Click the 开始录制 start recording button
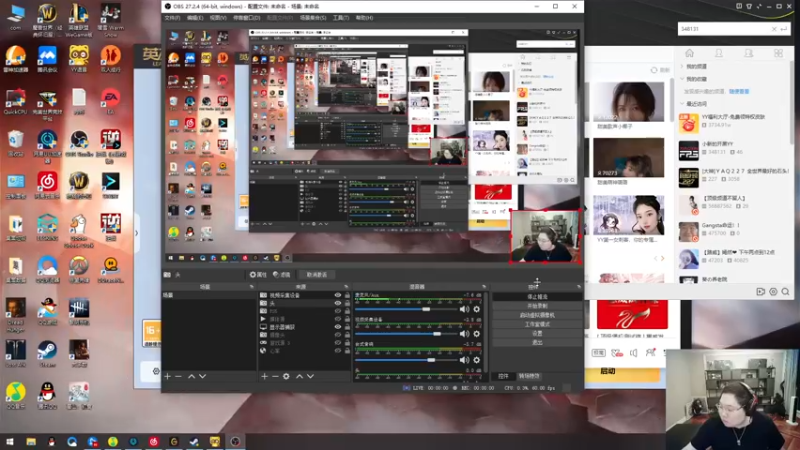The image size is (800, 450). 537,306
